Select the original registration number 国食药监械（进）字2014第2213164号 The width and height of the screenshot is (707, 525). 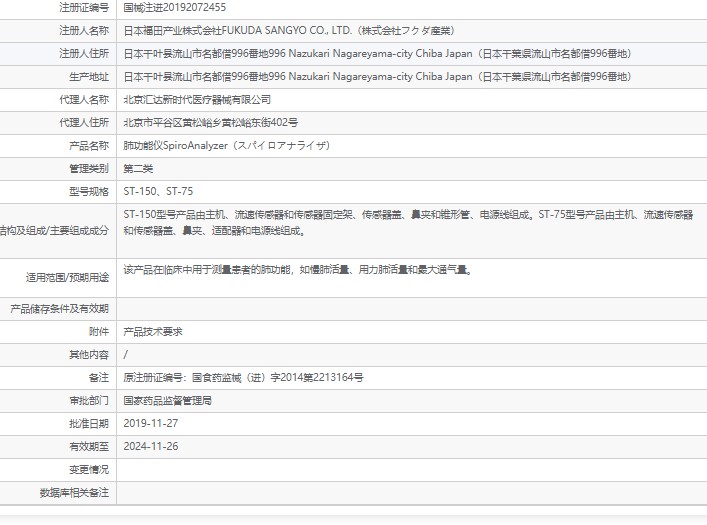277,378
